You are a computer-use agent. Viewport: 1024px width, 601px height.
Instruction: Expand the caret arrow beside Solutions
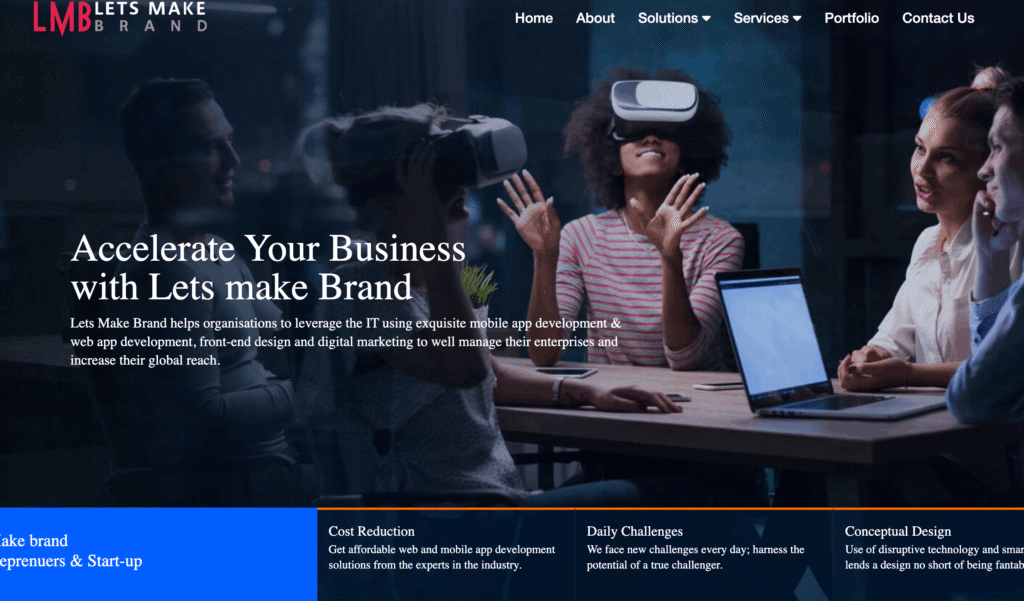point(706,19)
